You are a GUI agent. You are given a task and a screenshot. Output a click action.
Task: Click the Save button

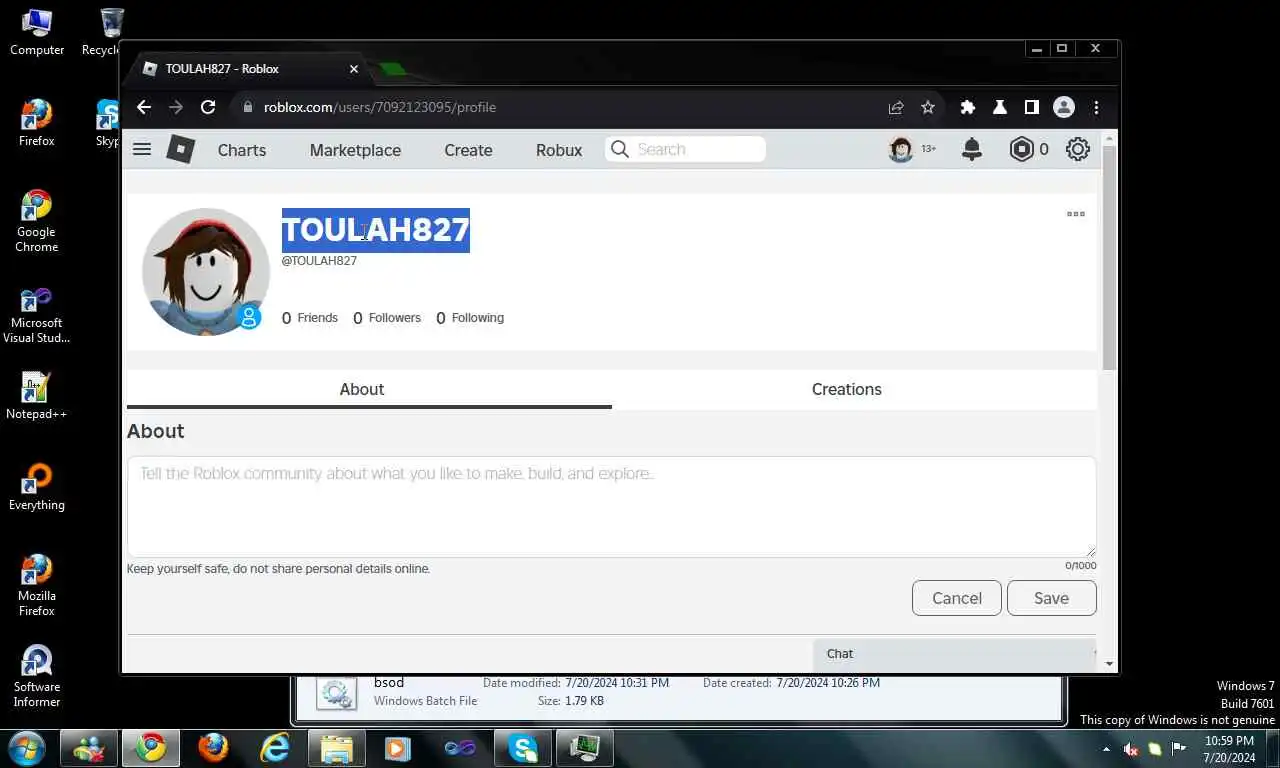click(1051, 598)
